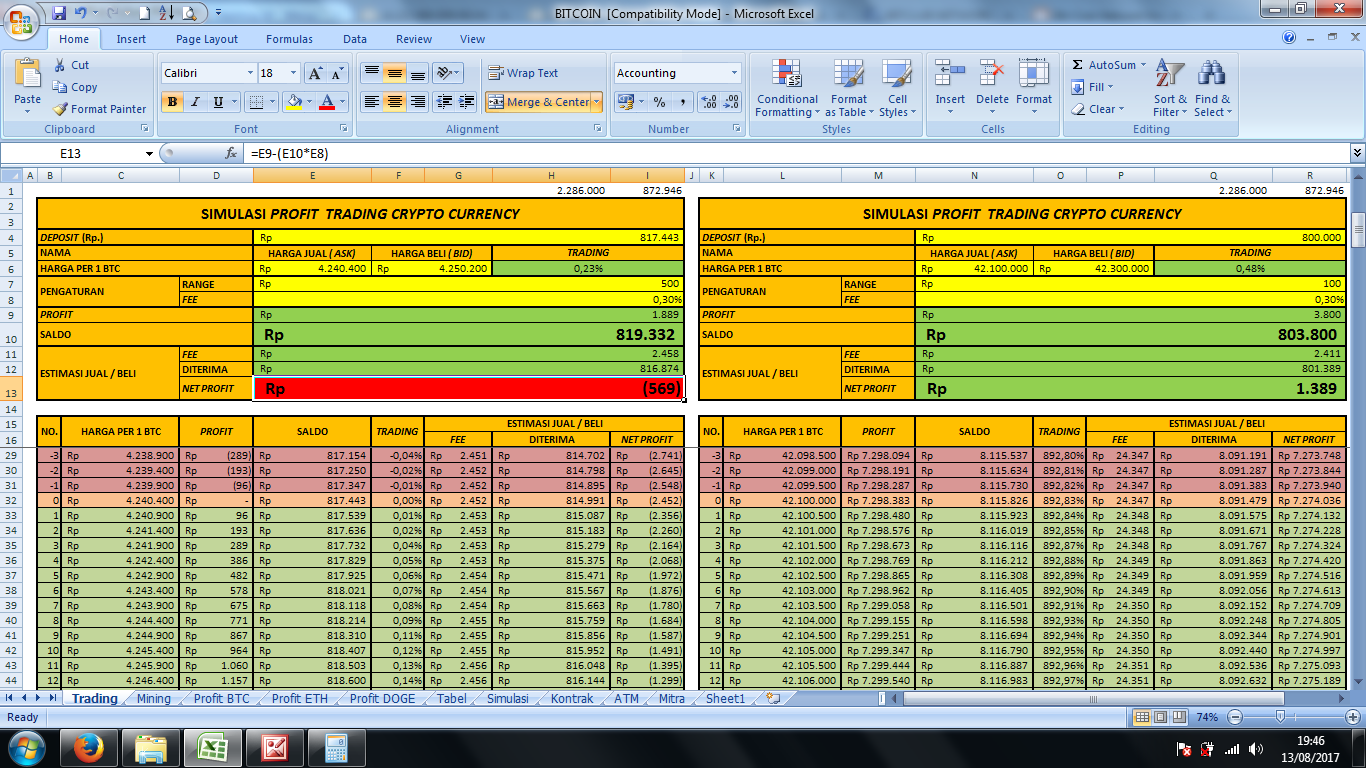Image resolution: width=1366 pixels, height=768 pixels.
Task: Apply the red Font Color
Action: pyautogui.click(x=327, y=102)
